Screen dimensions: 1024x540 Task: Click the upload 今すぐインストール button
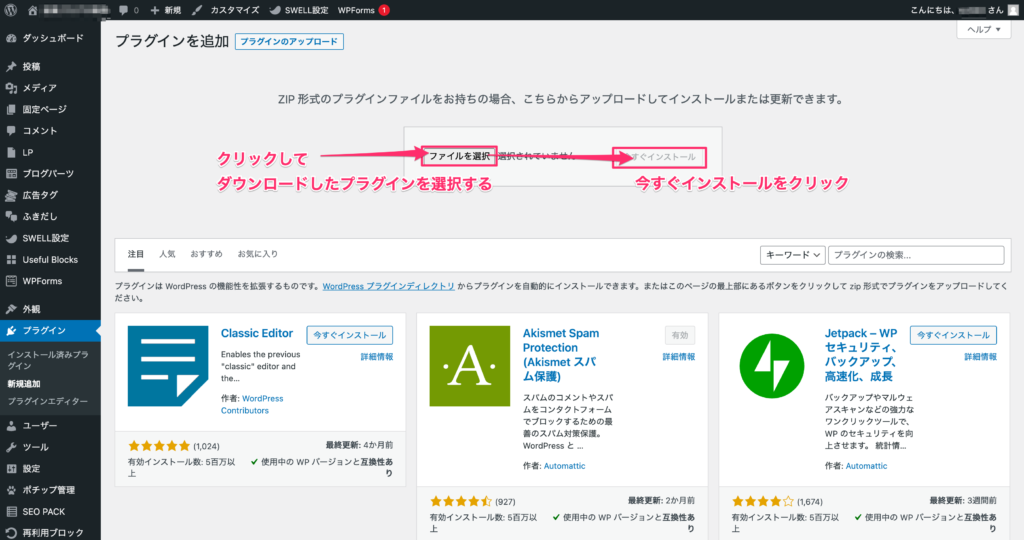click(x=659, y=157)
